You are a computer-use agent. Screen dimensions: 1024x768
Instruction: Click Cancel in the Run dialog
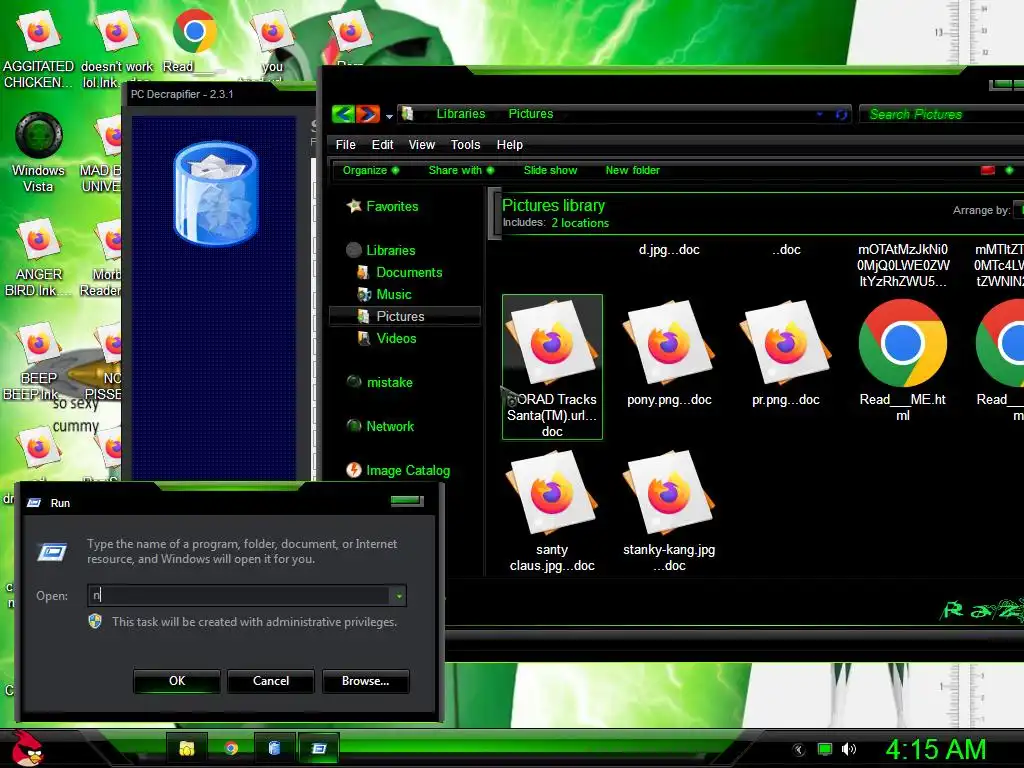(x=271, y=681)
